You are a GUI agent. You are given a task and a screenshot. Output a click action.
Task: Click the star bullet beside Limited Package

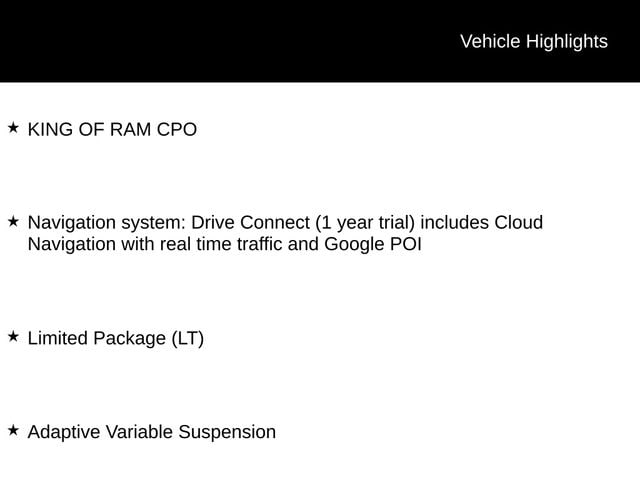13,337
